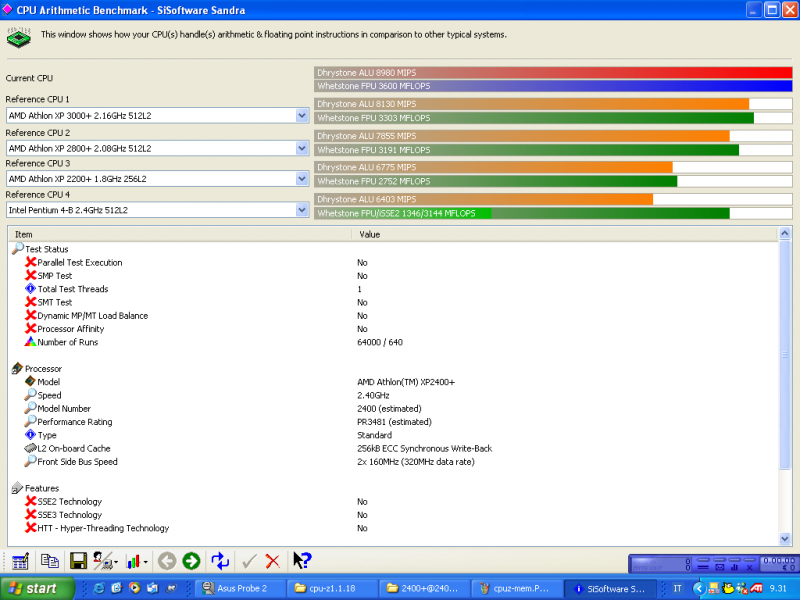The height and width of the screenshot is (600, 800).
Task: Click the Total Test Threads info icon
Action: pos(30,288)
